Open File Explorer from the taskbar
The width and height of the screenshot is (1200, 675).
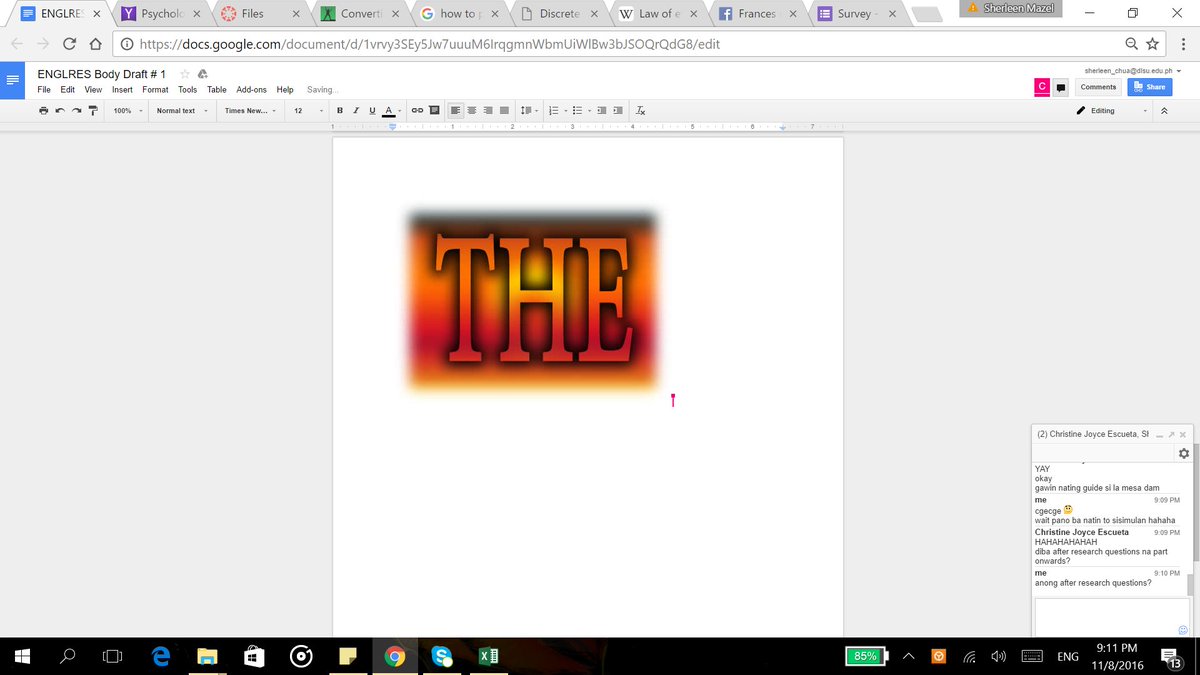[x=207, y=656]
